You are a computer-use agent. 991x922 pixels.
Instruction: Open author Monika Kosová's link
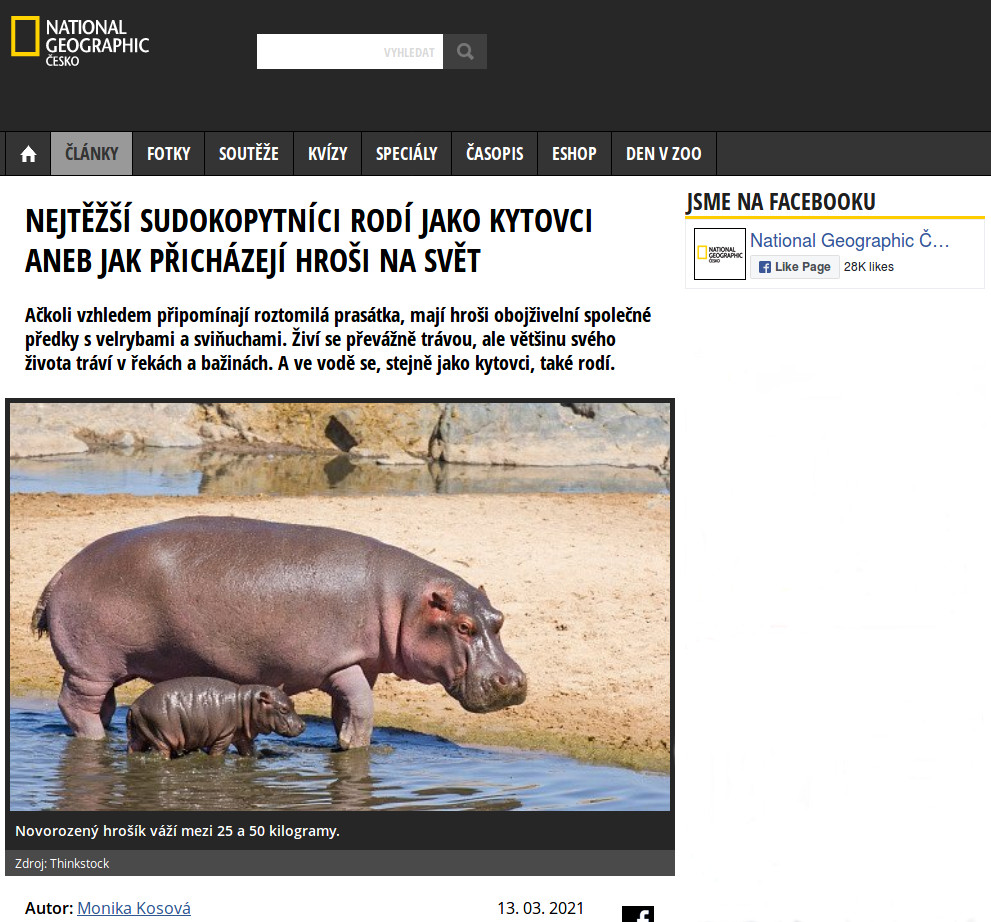134,908
